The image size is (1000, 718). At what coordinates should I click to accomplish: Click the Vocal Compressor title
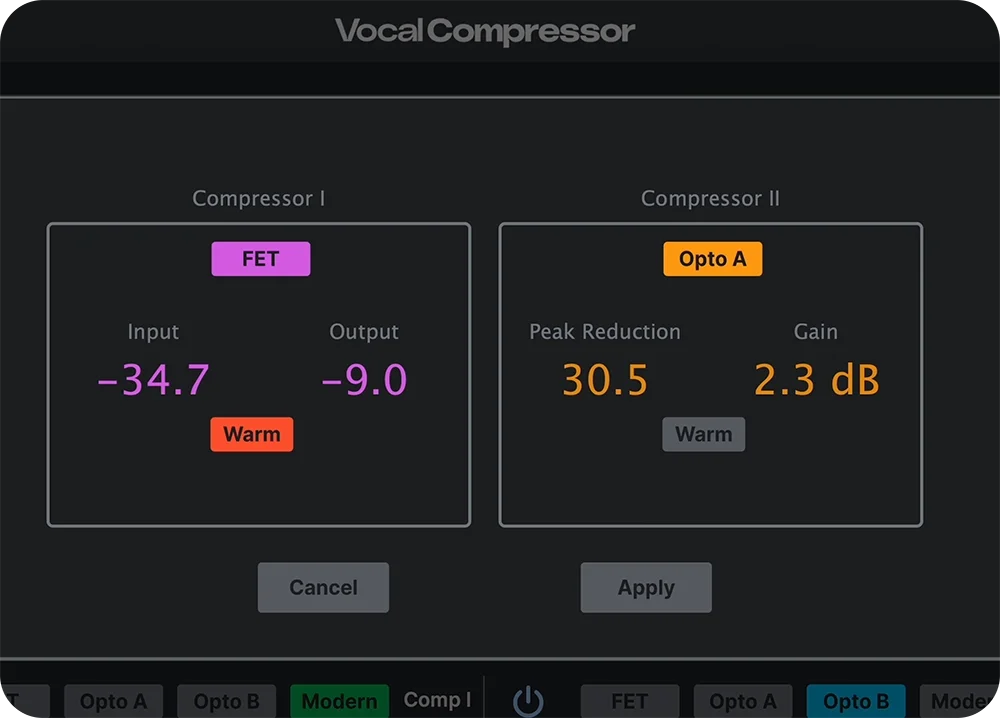(x=485, y=31)
